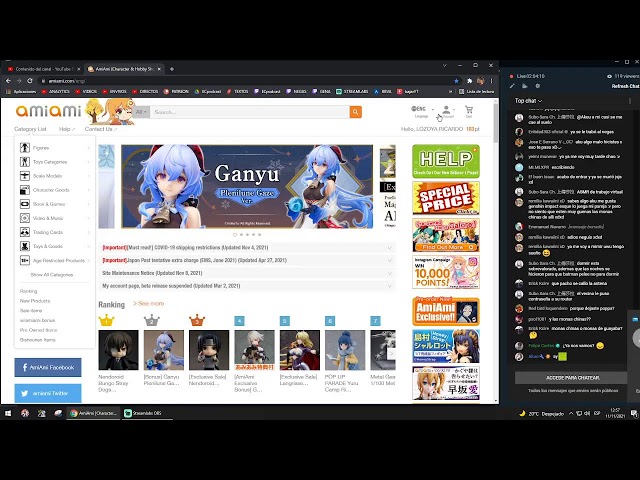Select the Toys & Goods category icon
The image size is (640, 480).
pos(25,246)
